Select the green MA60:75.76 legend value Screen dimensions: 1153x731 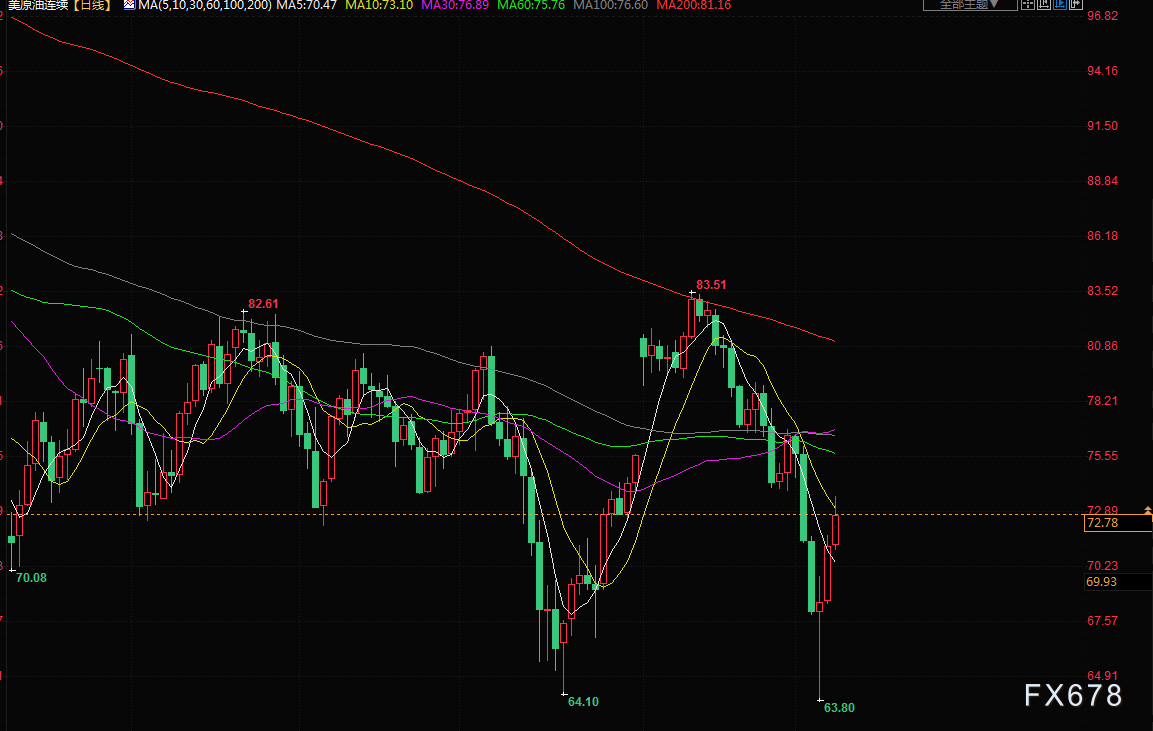pos(531,4)
